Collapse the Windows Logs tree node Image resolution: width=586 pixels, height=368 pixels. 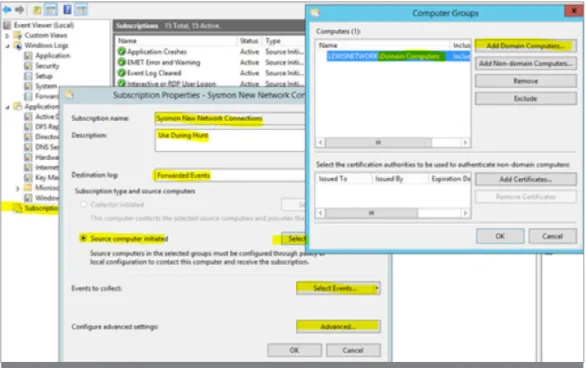tap(7, 46)
